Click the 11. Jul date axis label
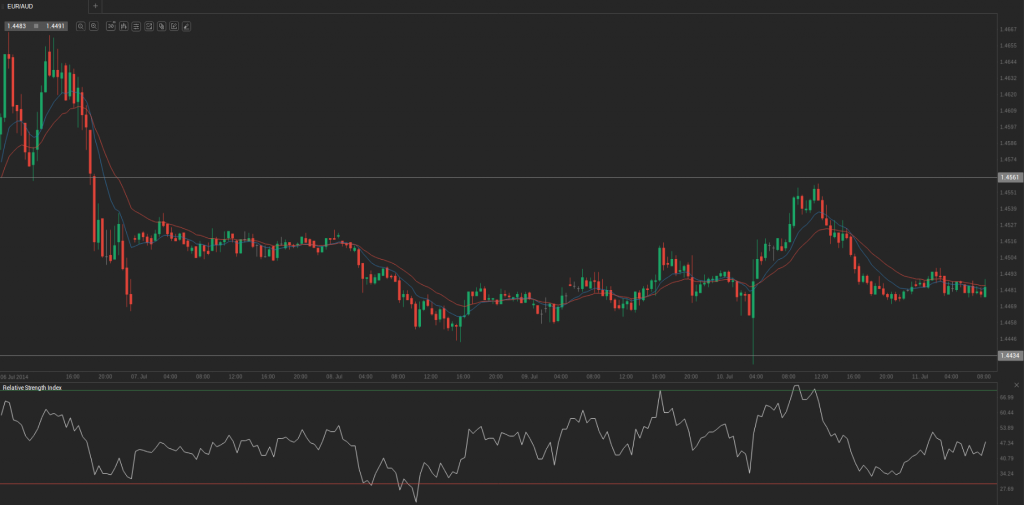Viewport: 1024px width, 505px height. [x=920, y=377]
